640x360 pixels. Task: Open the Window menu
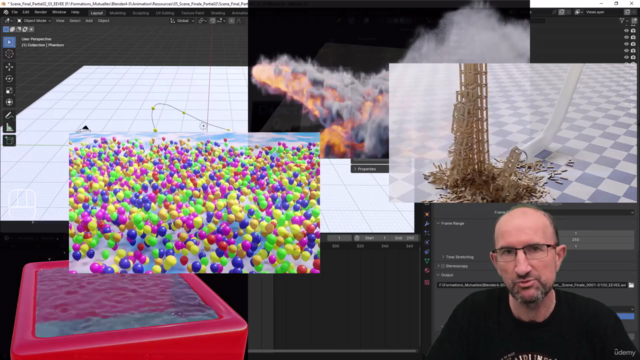59,12
